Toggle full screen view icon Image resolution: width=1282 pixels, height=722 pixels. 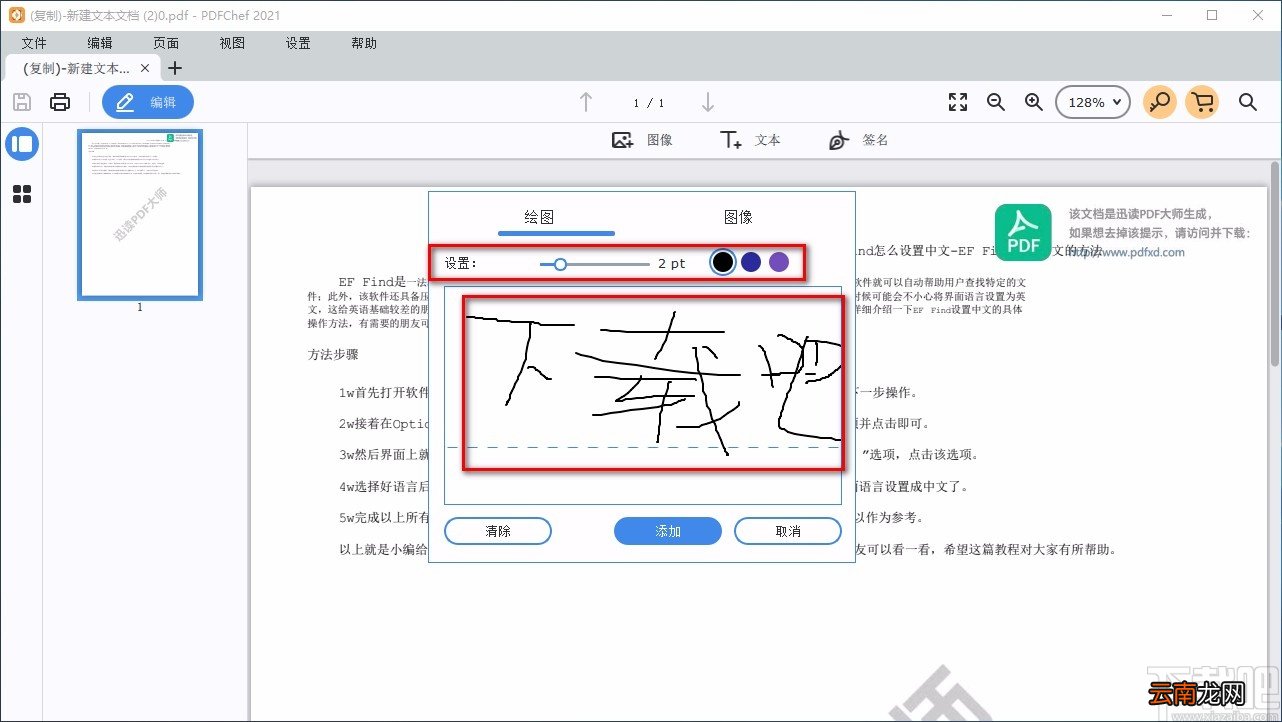tap(958, 102)
